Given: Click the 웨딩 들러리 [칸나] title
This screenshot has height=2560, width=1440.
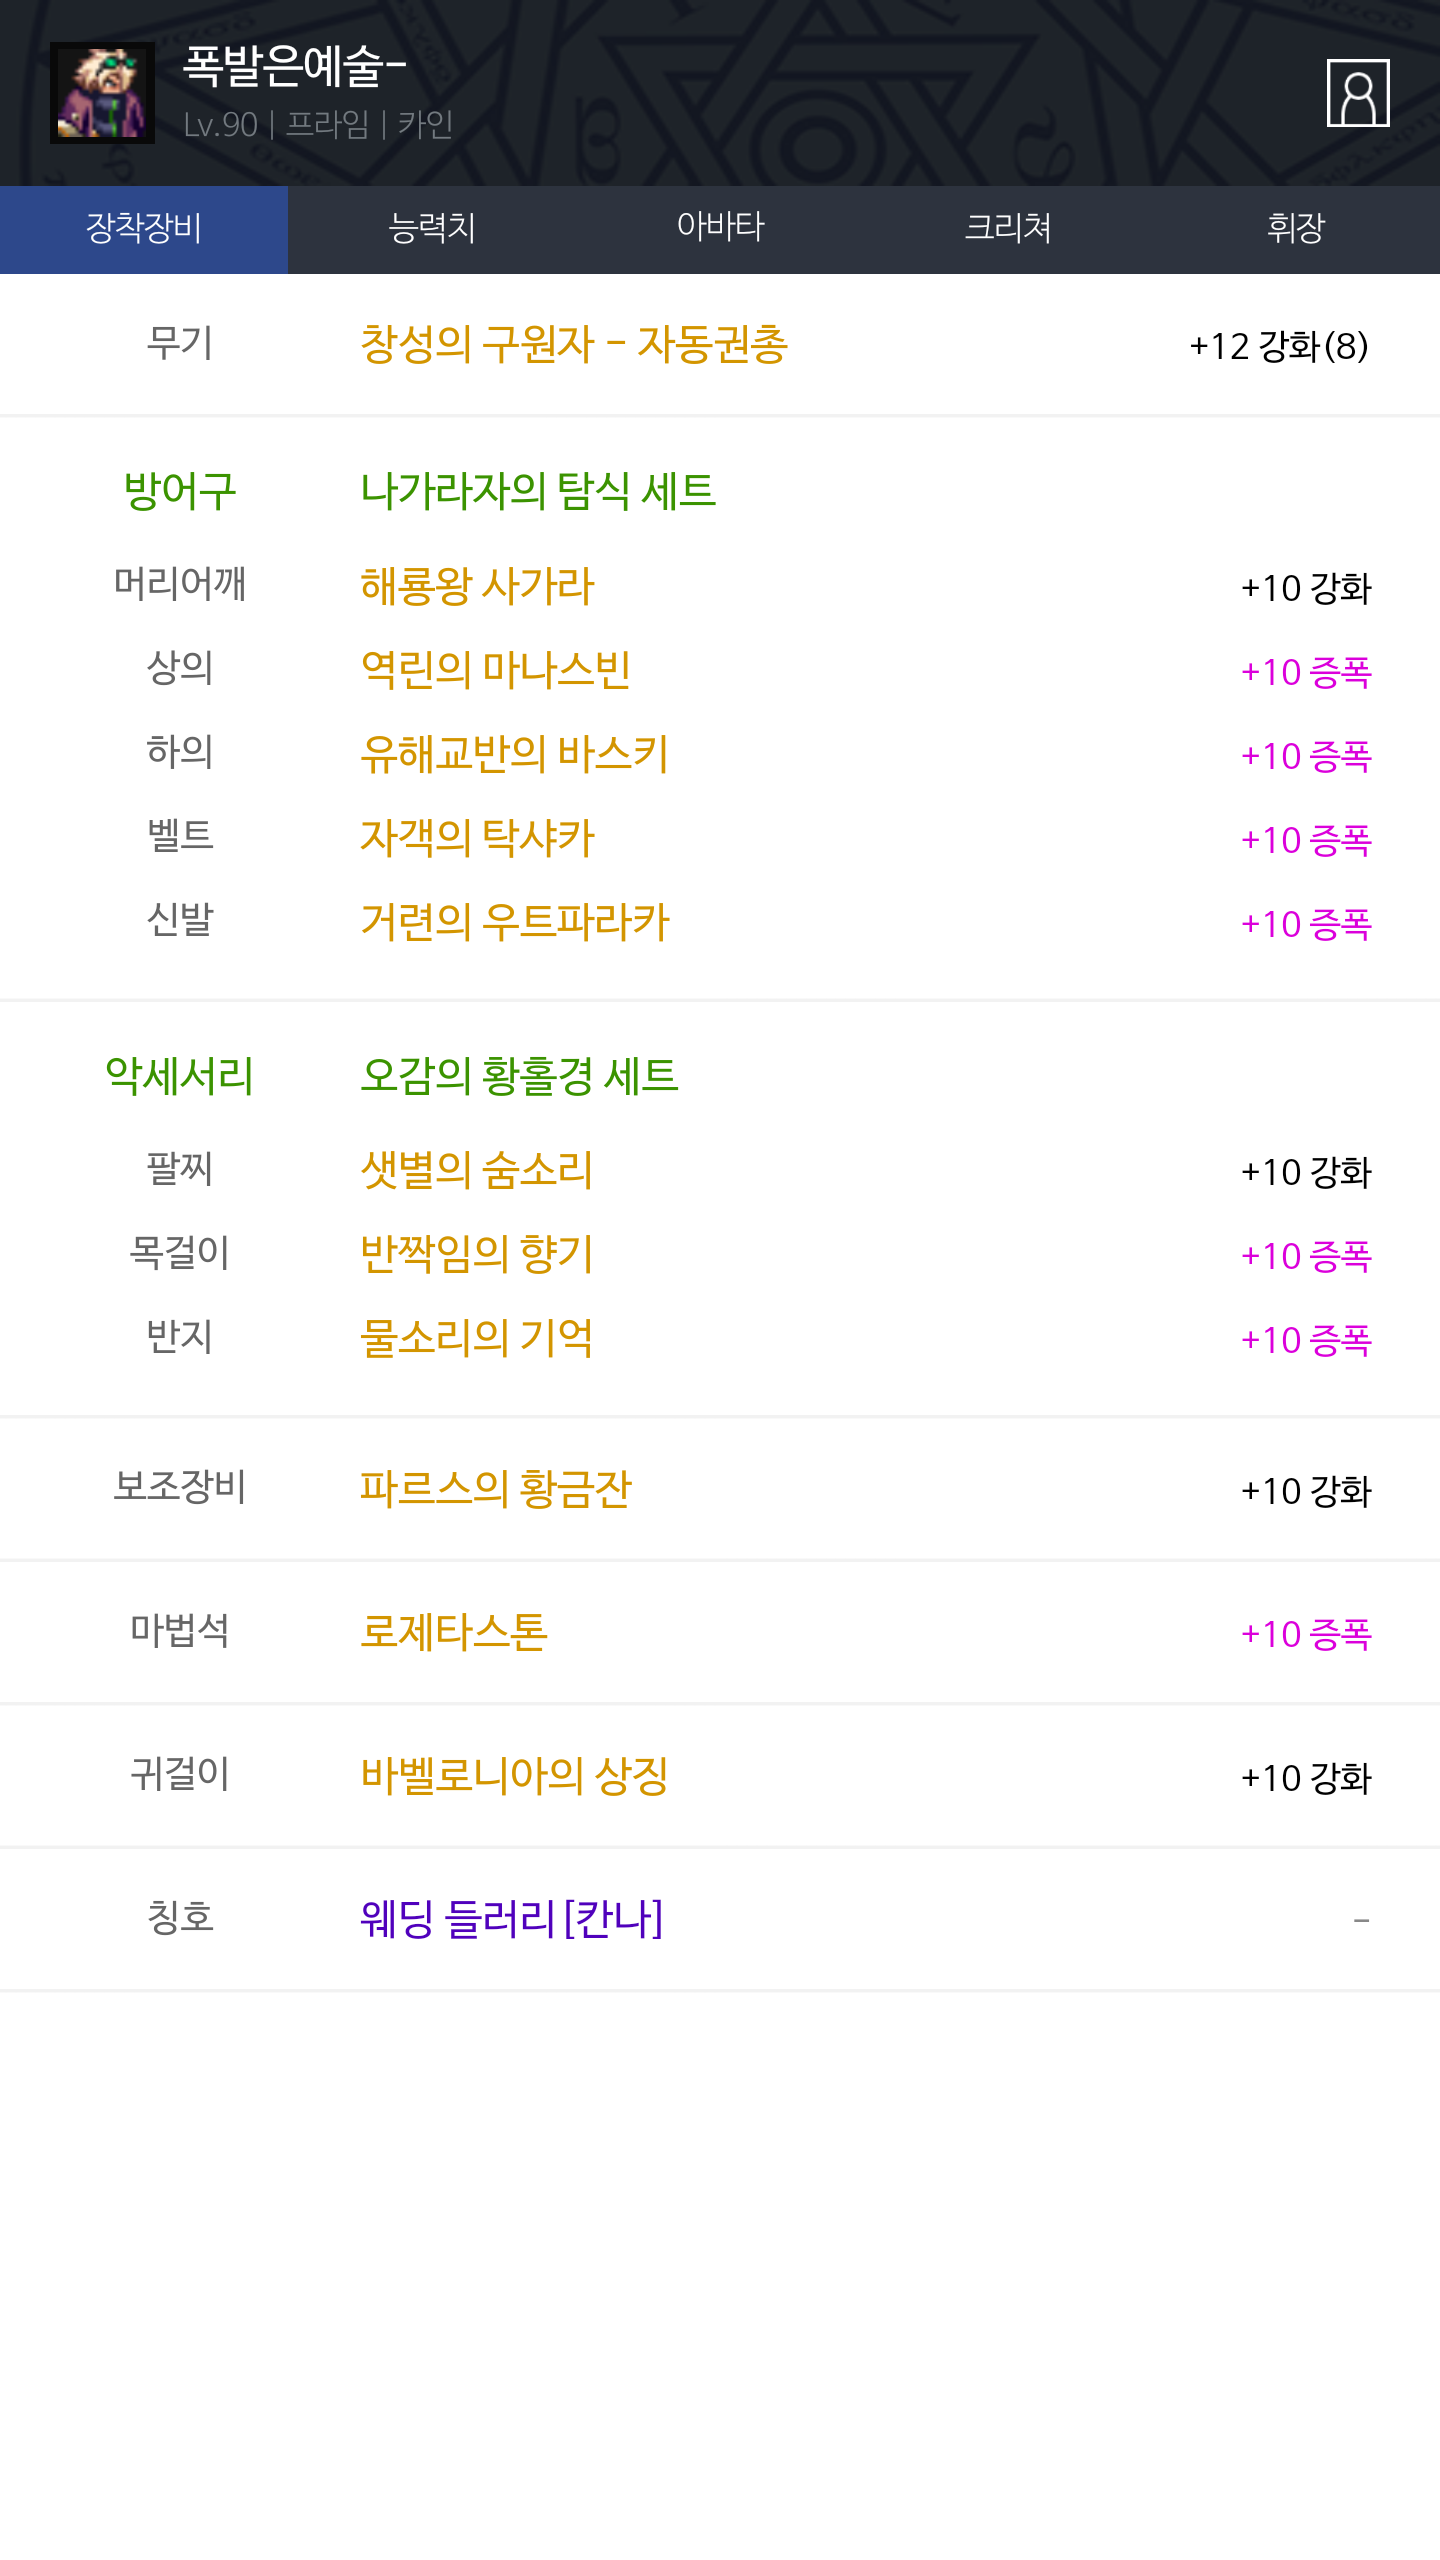Looking at the screenshot, I should pos(511,1920).
